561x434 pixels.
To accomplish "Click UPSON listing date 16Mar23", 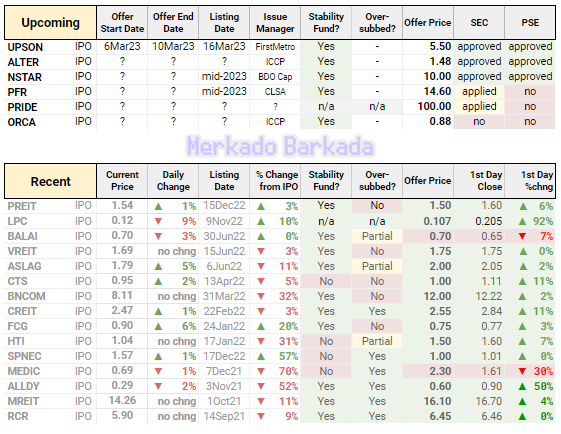I will point(224,47).
